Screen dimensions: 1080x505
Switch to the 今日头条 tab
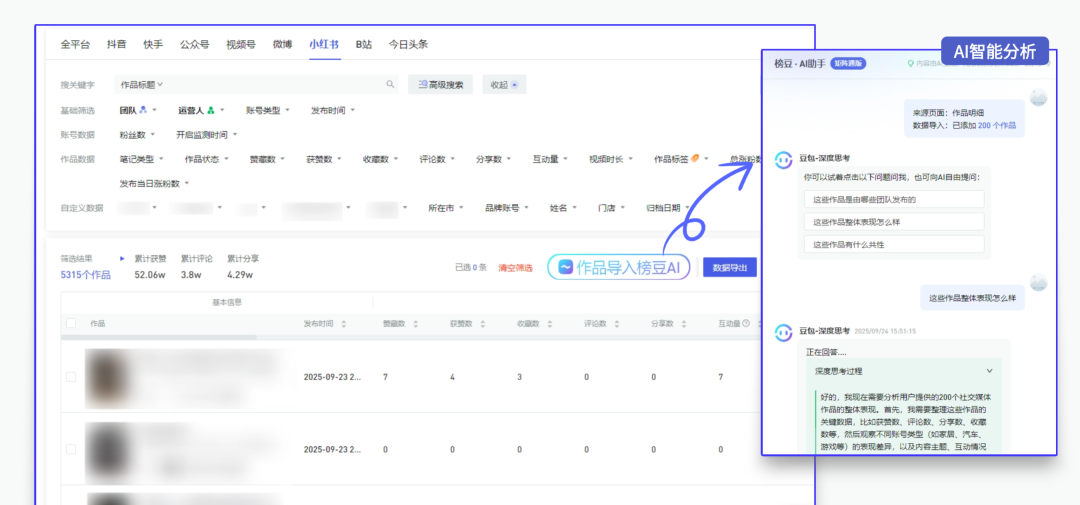(x=408, y=44)
